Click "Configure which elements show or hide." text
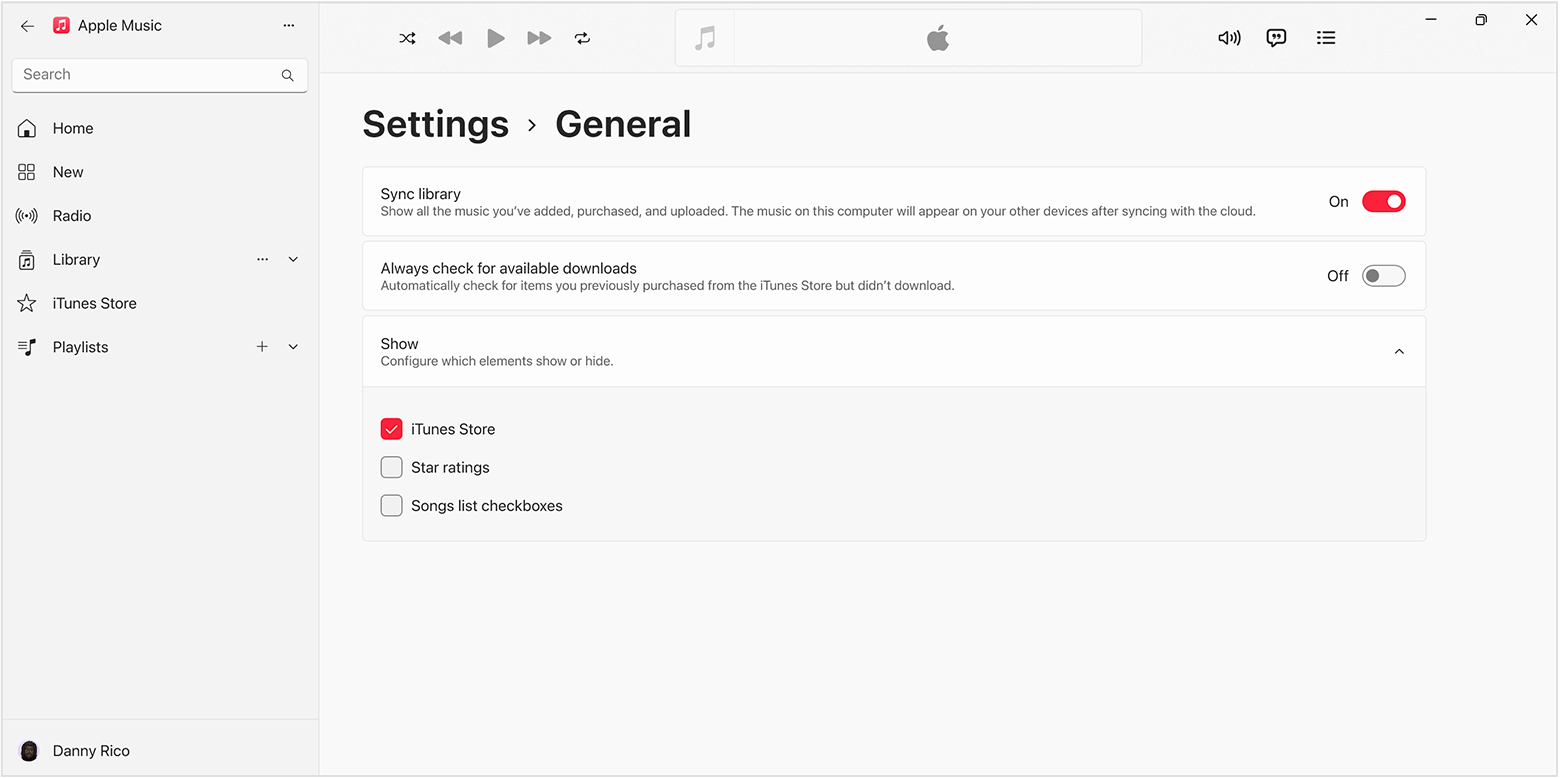The image size is (1560, 778). pos(497,361)
